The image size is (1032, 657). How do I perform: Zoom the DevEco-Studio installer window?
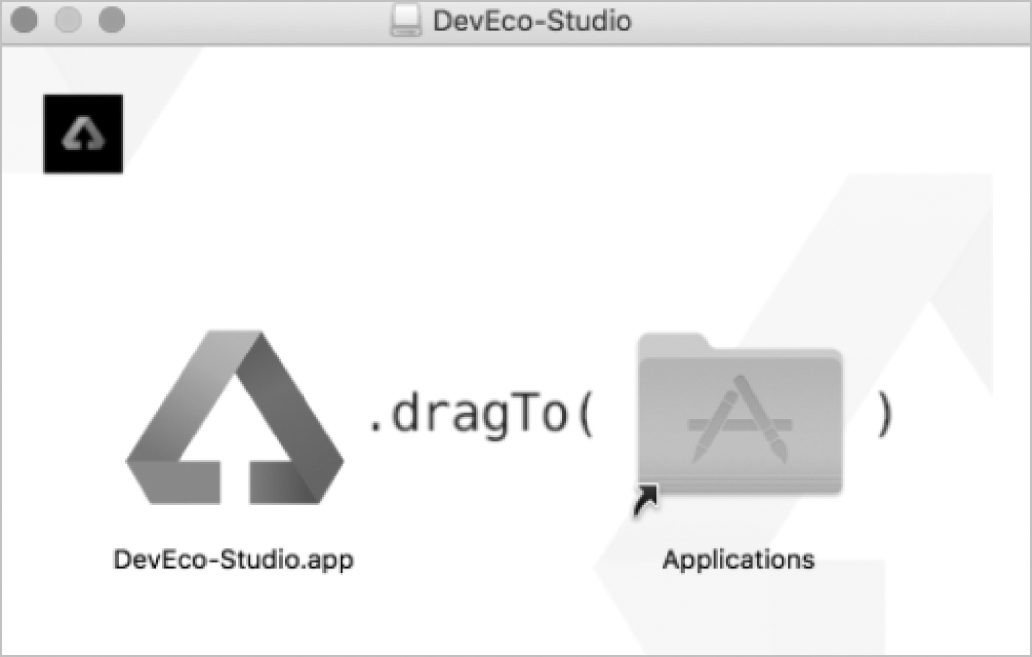111,20
